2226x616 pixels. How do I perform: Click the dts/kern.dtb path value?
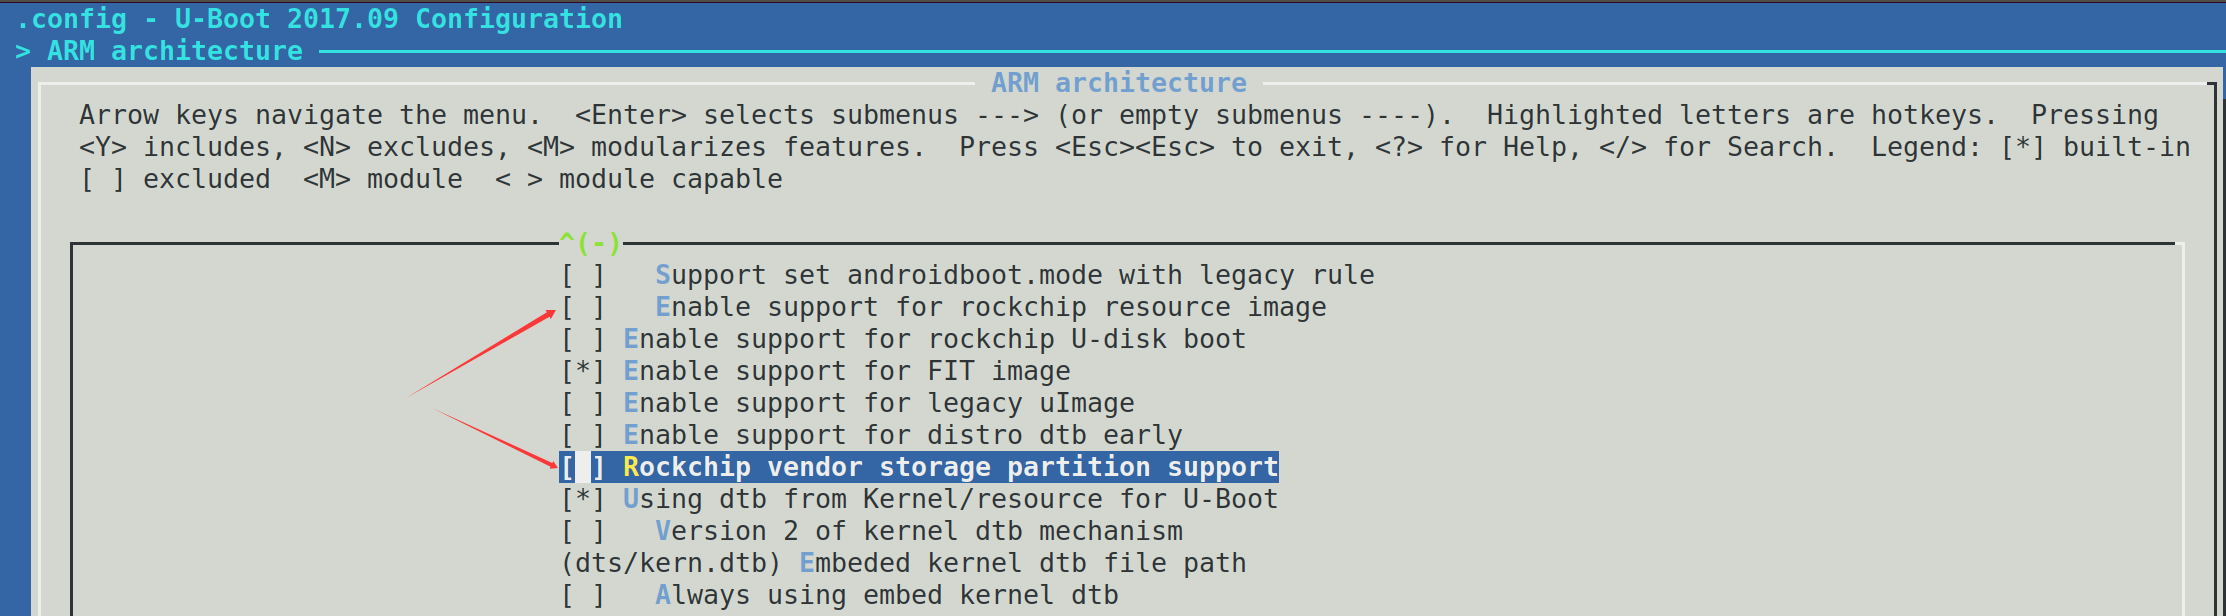click(x=671, y=562)
